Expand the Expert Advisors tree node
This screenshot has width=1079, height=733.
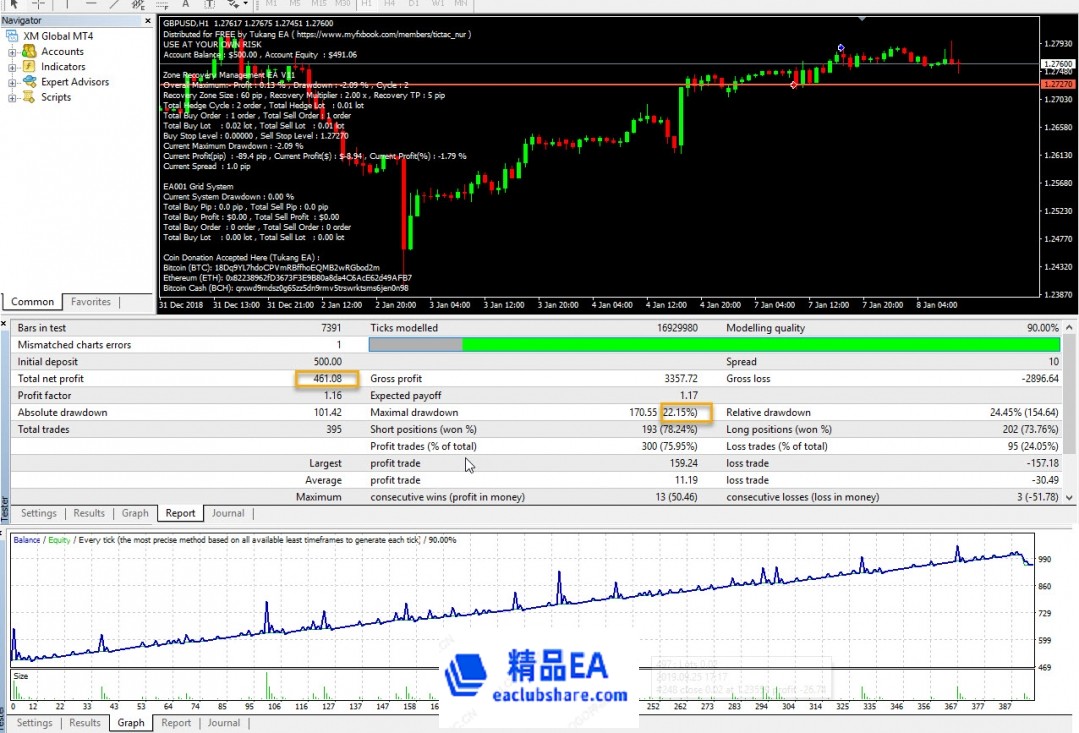tap(13, 82)
